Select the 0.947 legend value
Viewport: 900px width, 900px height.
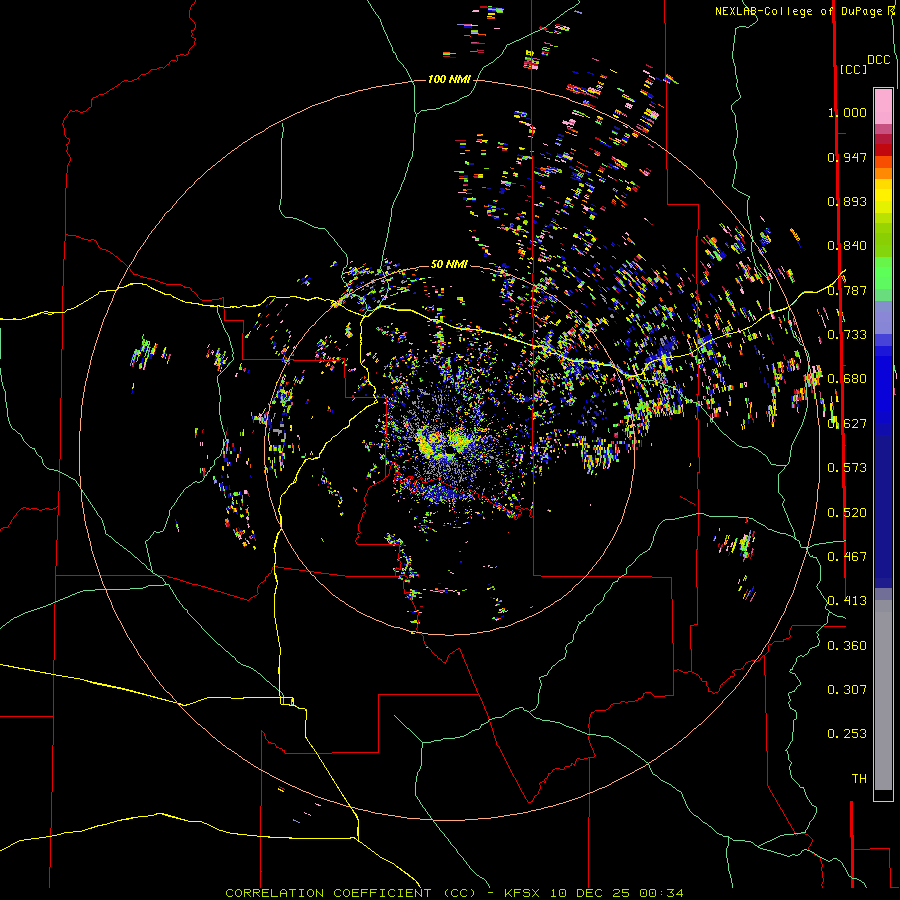(847, 157)
